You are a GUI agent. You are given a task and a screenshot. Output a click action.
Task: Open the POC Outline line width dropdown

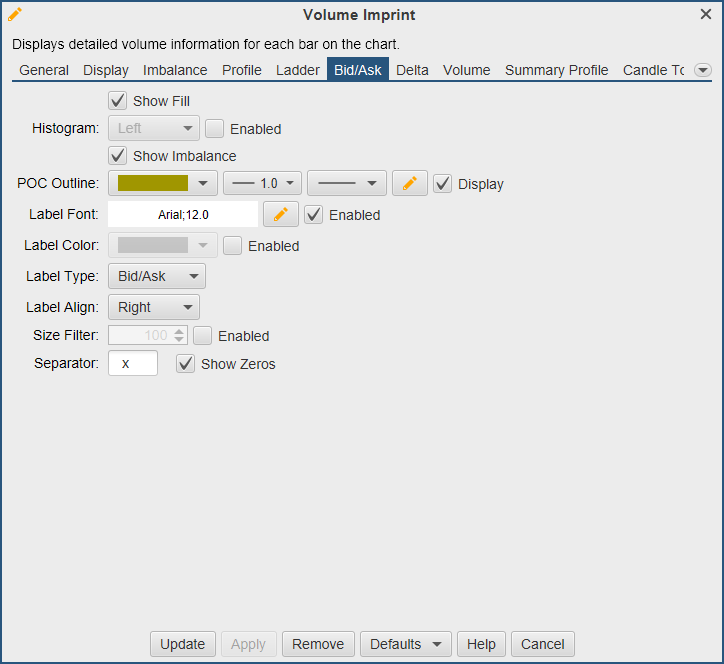point(261,184)
